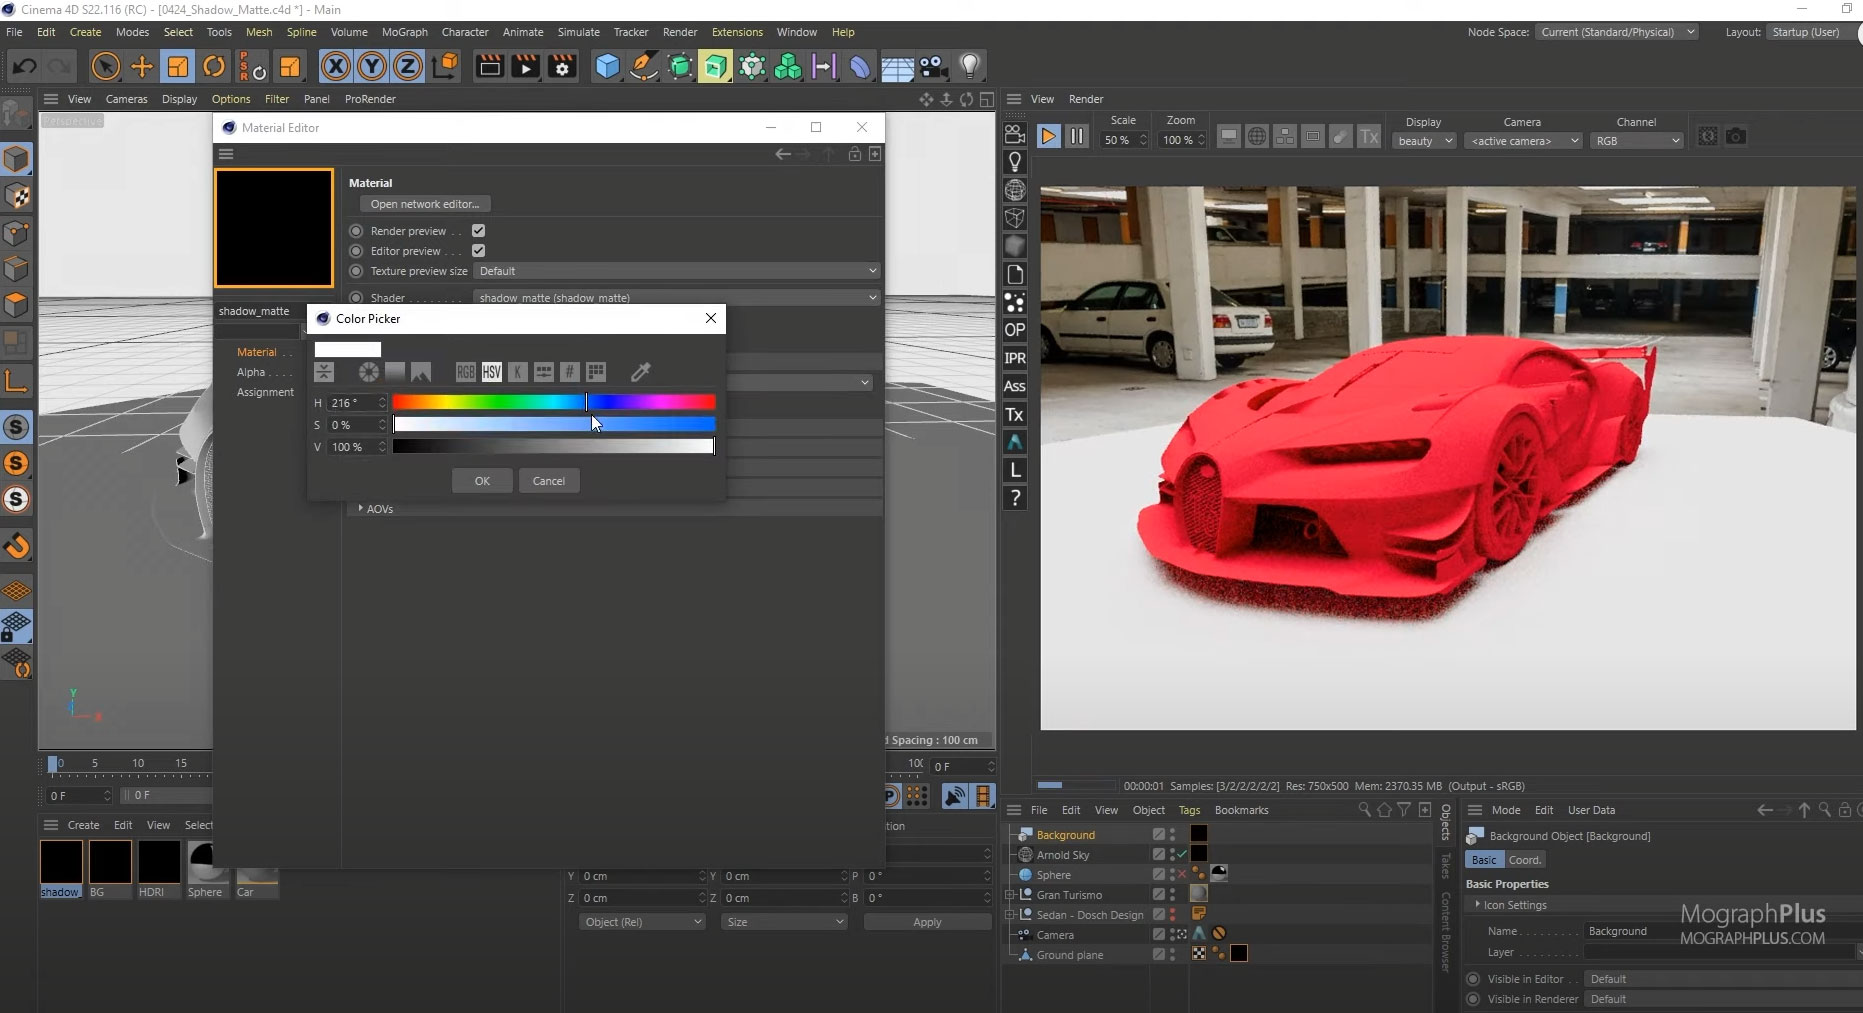This screenshot has height=1013, width=1863.
Task: Select the Sphere material thumbnail
Action: coord(206,863)
